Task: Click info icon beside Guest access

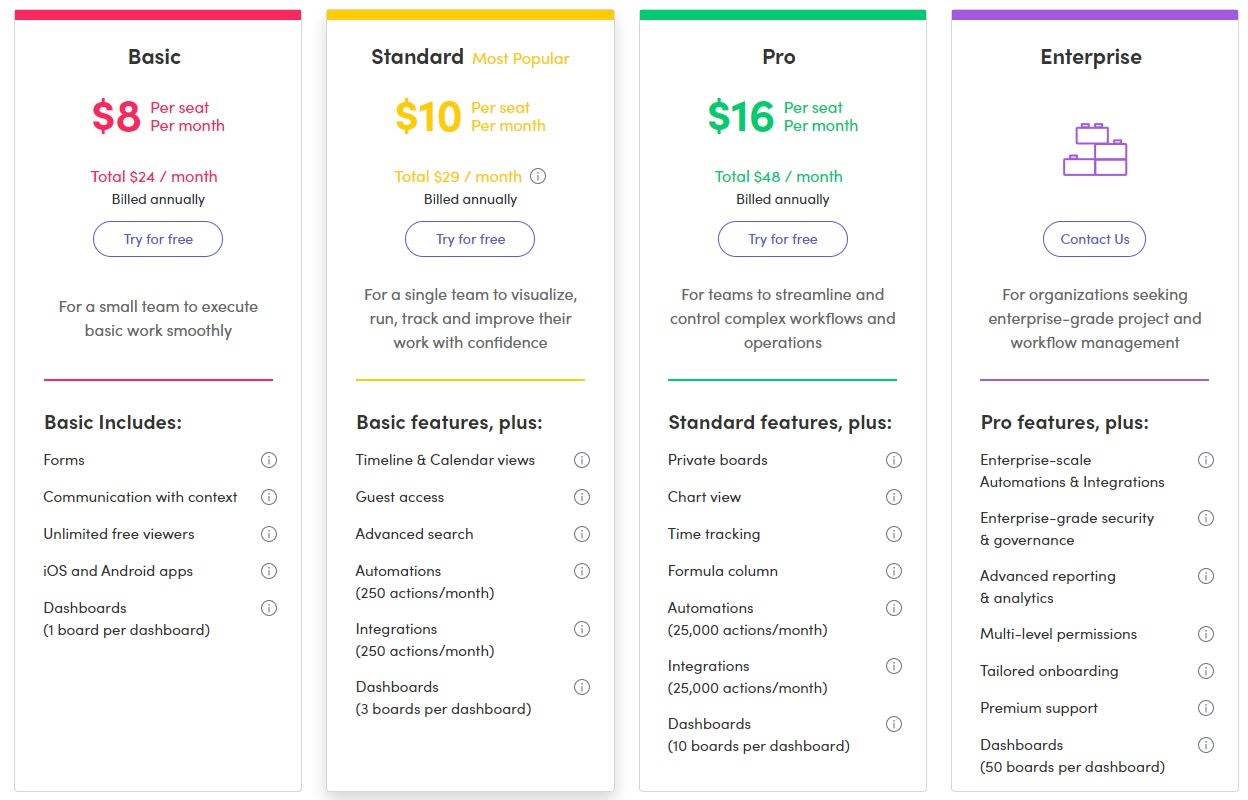Action: (582, 497)
